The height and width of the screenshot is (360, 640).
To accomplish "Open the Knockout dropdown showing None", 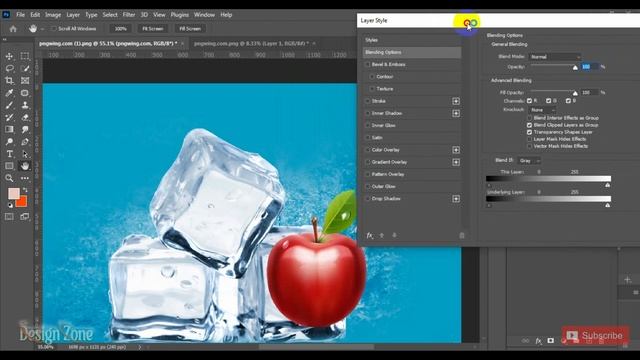I will coord(542,110).
